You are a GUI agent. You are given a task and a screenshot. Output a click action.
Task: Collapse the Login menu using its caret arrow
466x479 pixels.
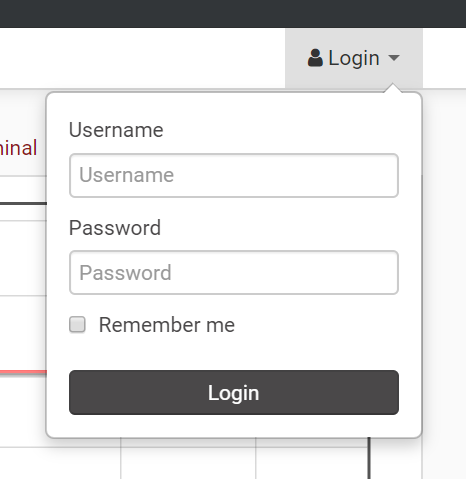[x=394, y=58]
